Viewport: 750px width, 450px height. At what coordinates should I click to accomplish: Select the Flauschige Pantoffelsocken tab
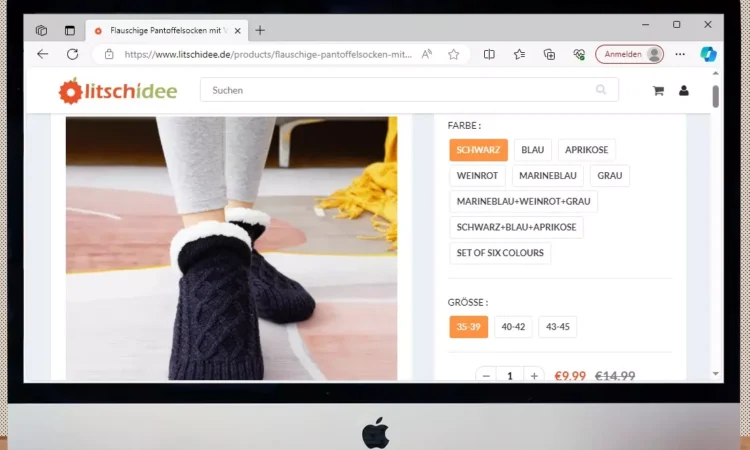167,31
